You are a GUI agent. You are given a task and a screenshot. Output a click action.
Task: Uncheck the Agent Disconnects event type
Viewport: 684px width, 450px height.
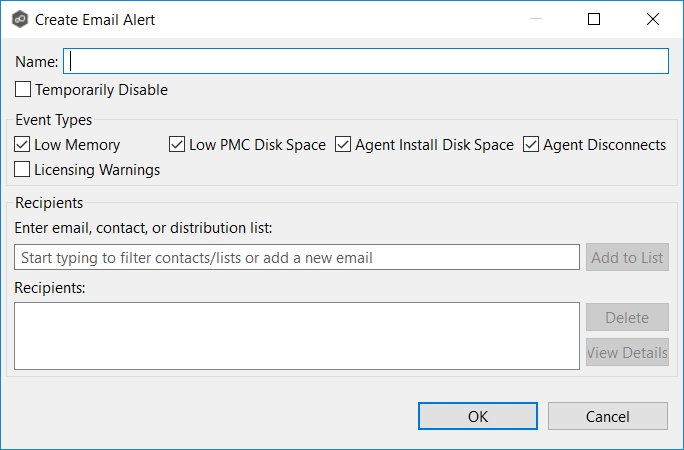click(x=531, y=145)
